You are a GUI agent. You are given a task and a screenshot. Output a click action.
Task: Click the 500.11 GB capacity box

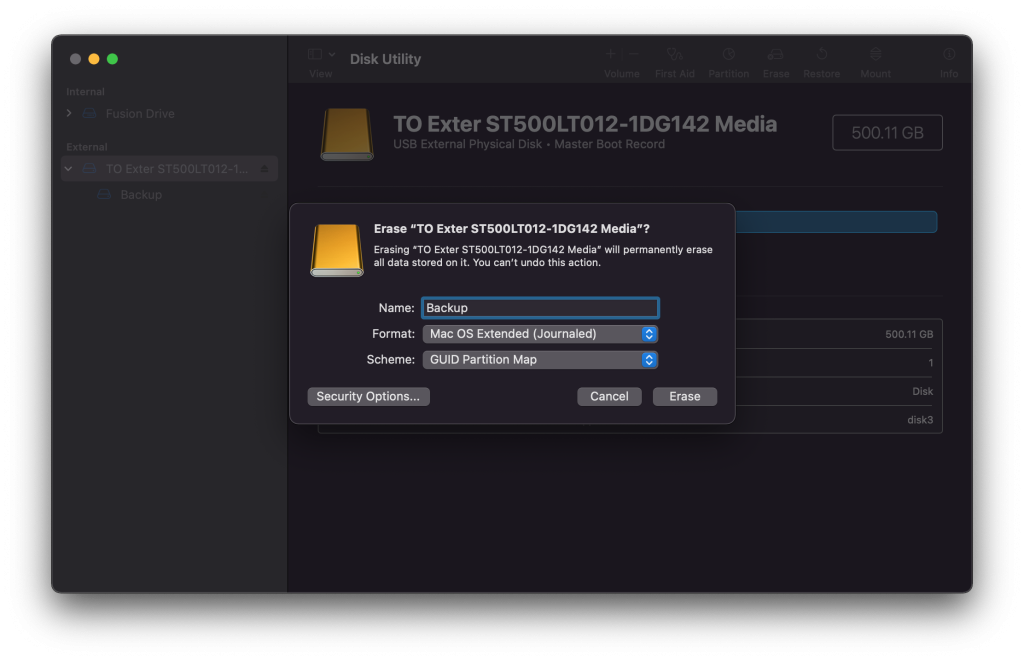click(887, 133)
